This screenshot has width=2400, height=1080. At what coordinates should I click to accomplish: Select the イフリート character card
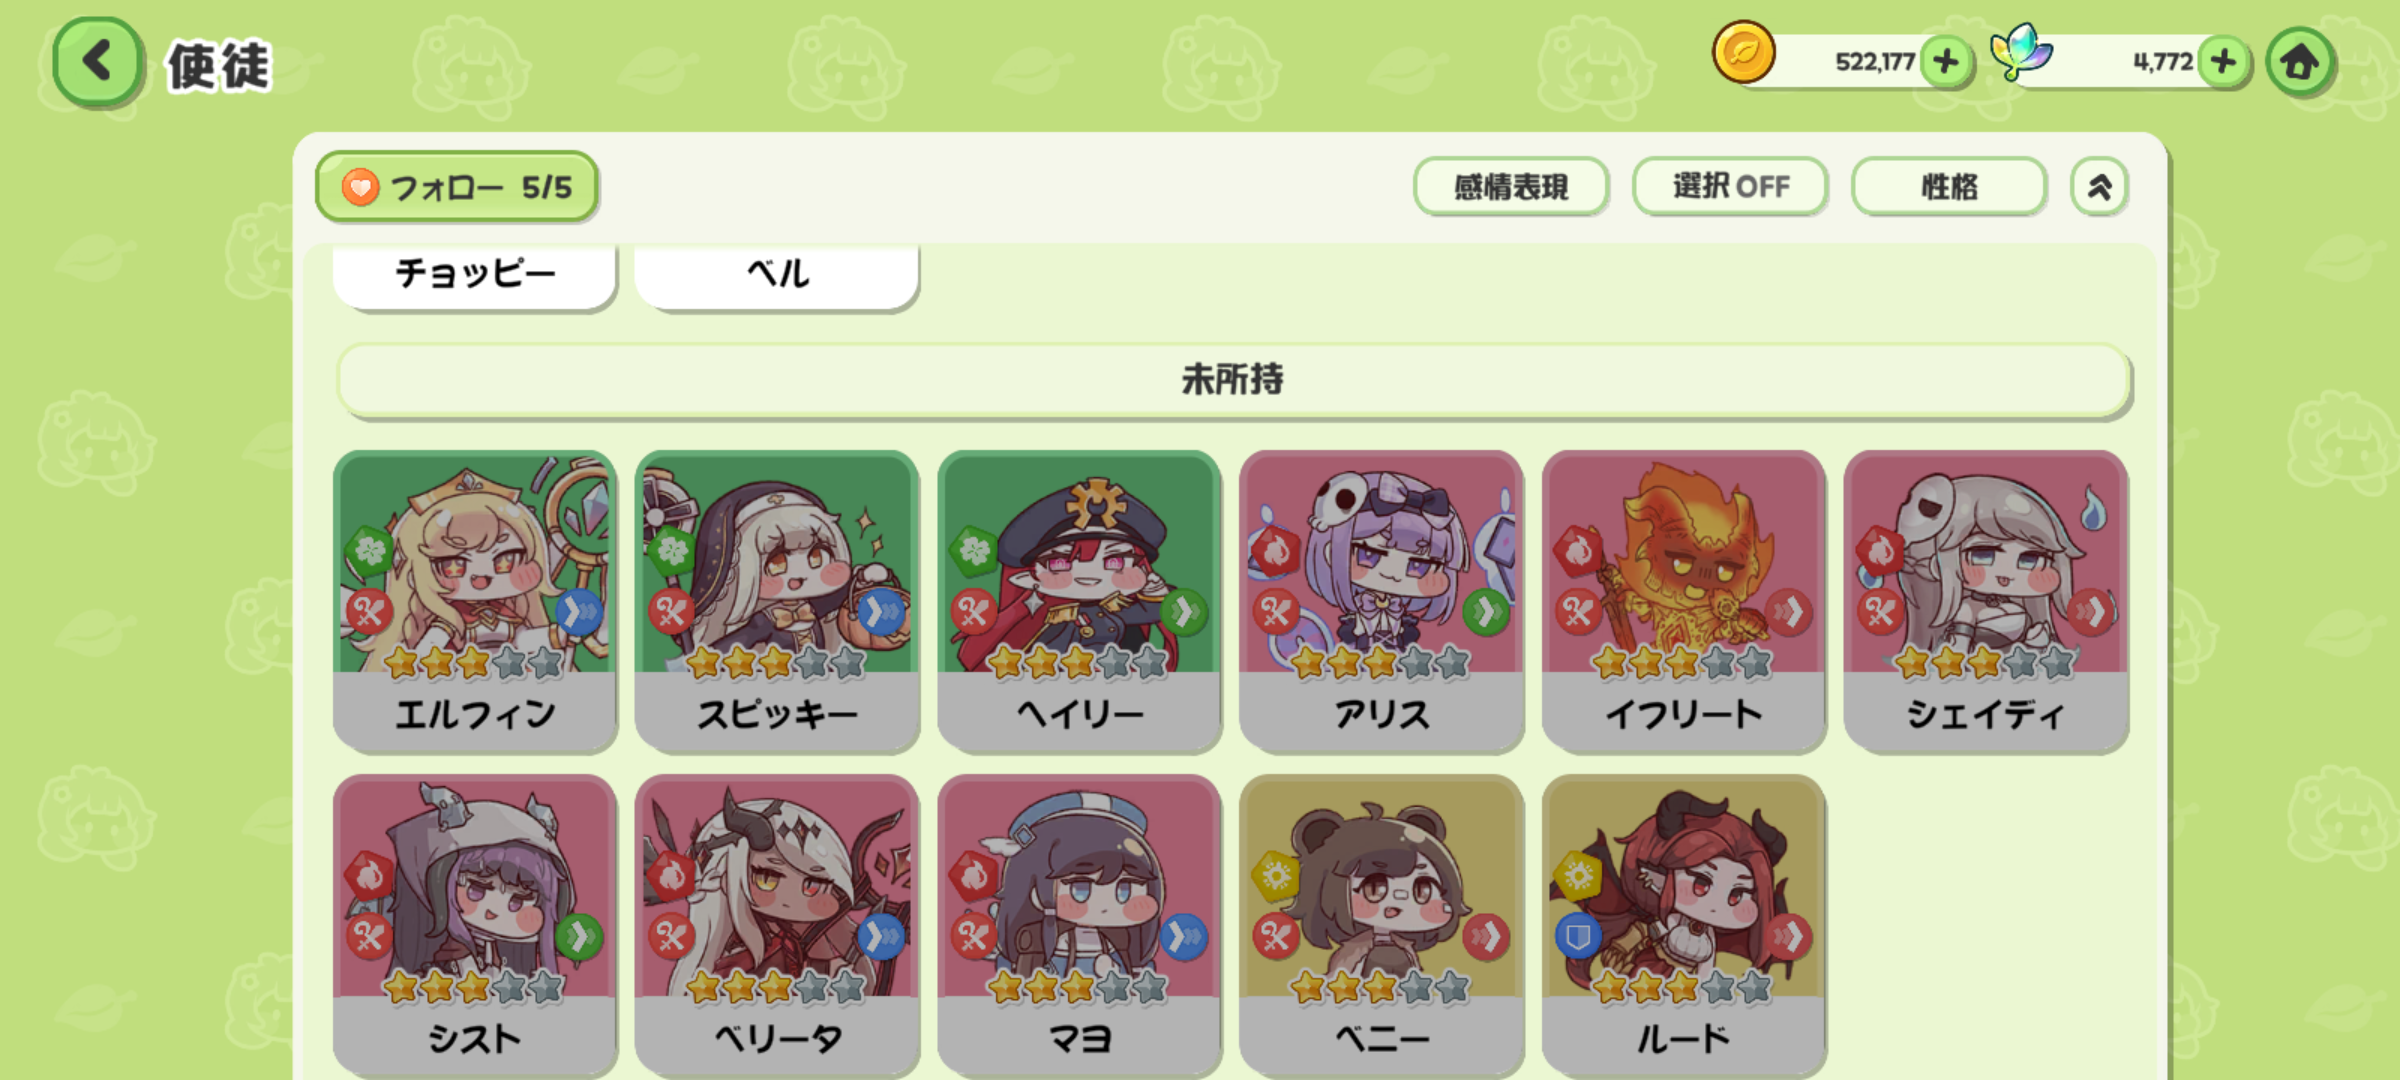click(x=1684, y=600)
